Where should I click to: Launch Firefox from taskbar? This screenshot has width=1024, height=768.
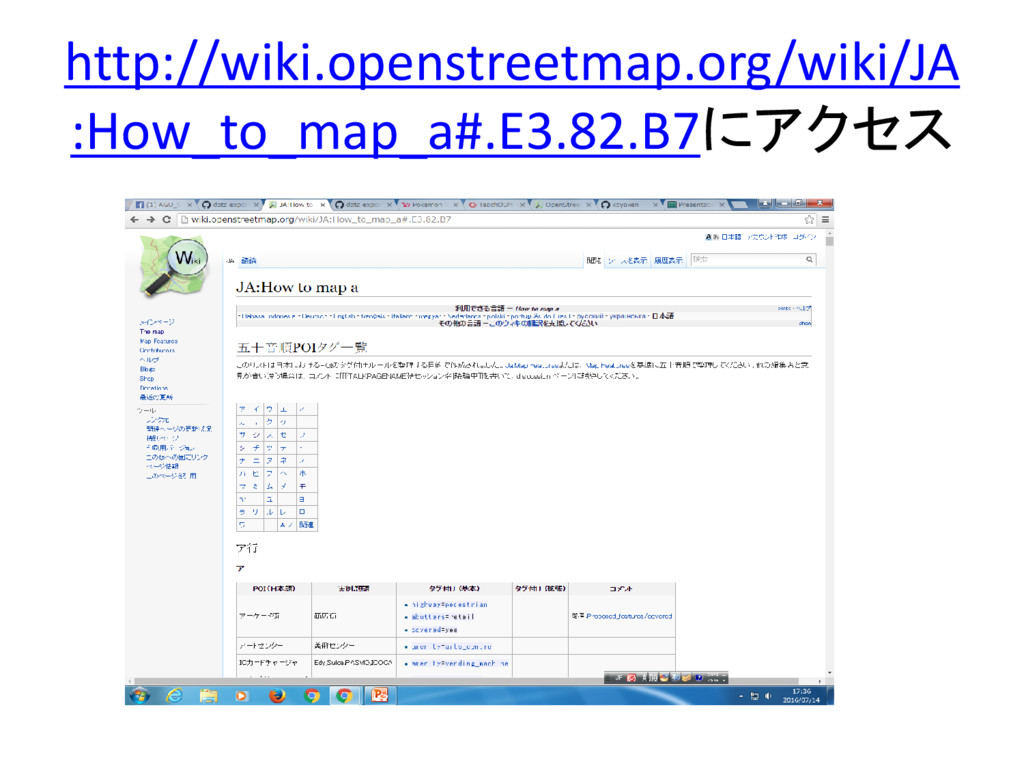pos(277,696)
